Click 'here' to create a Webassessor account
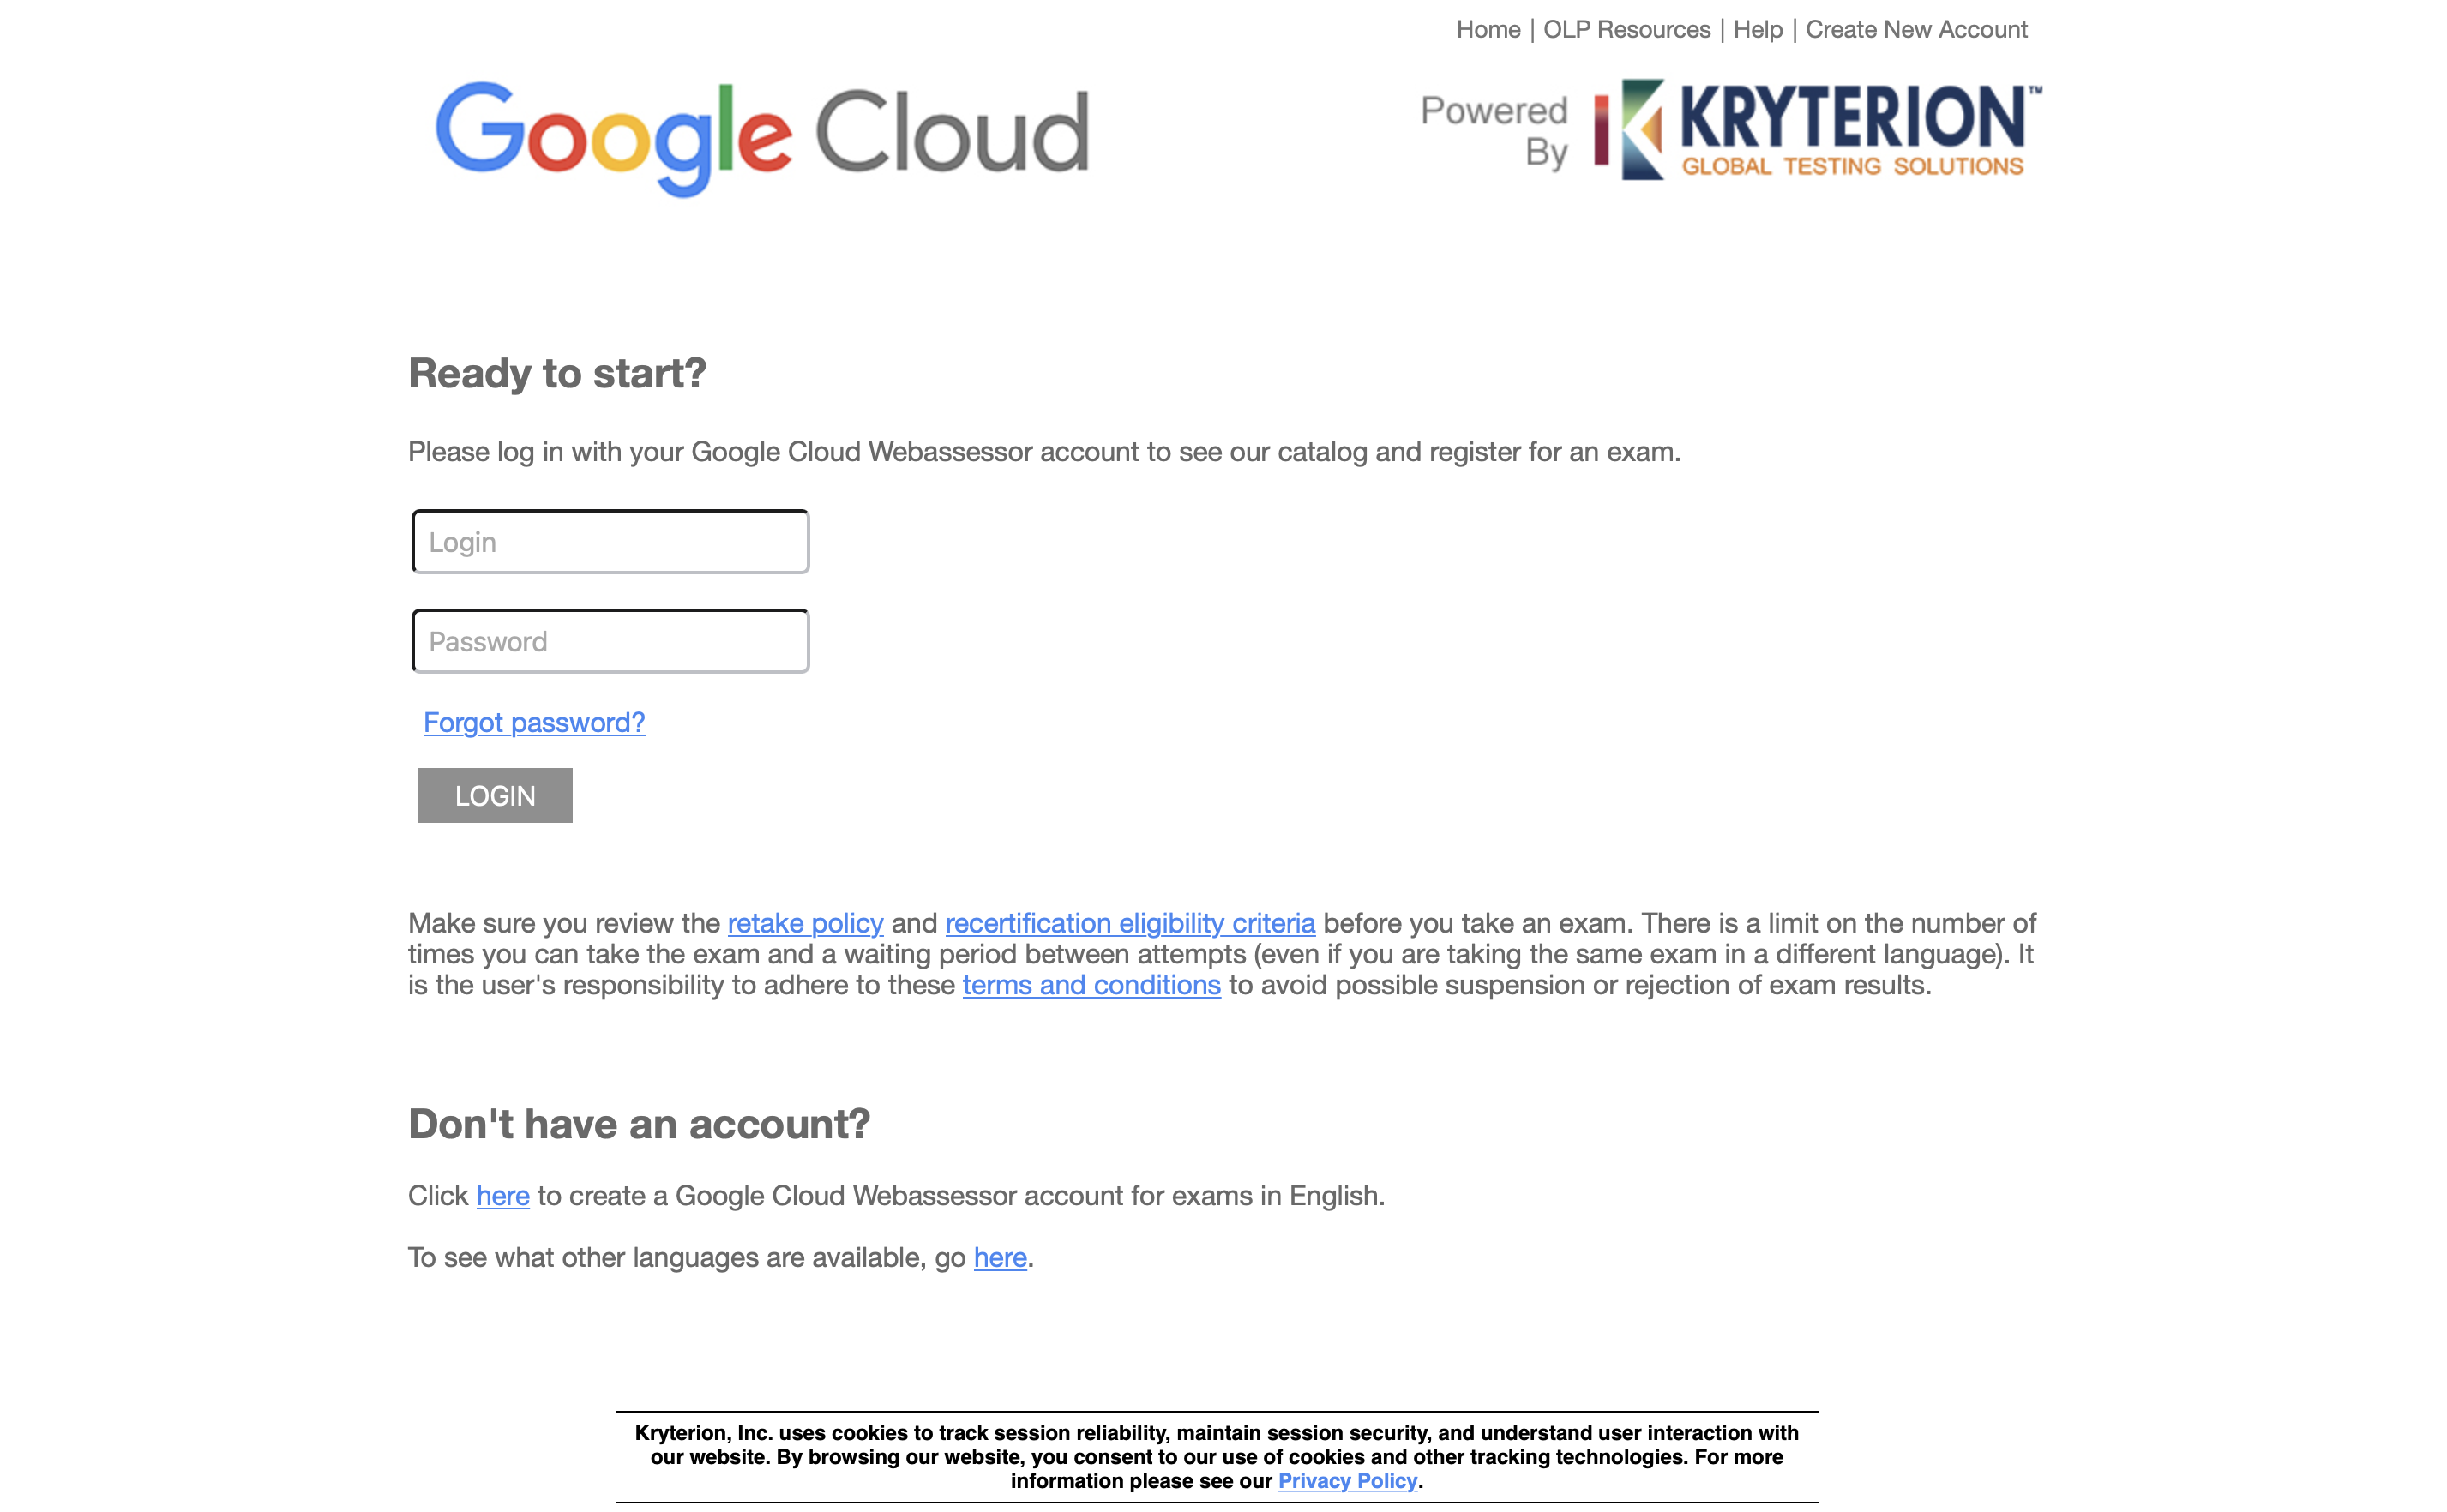This screenshot has height=1512, width=2447. [x=502, y=1196]
